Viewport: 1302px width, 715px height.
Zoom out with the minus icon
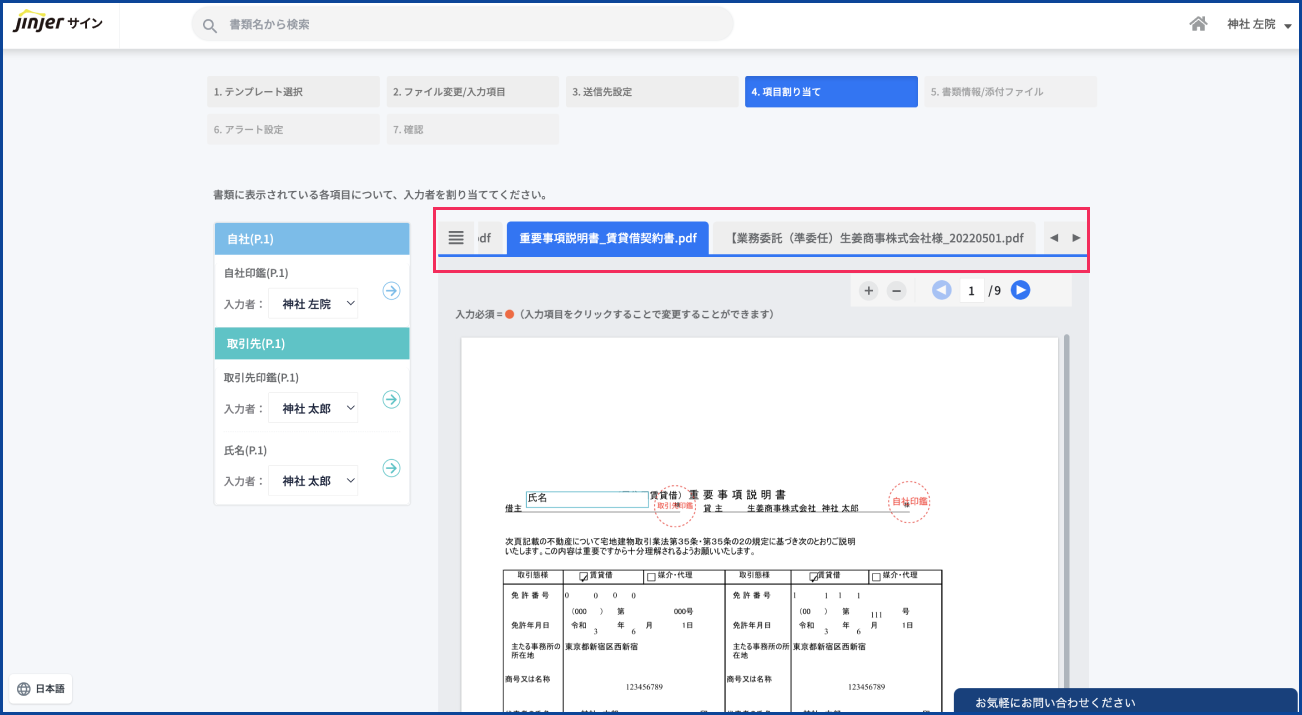point(897,291)
